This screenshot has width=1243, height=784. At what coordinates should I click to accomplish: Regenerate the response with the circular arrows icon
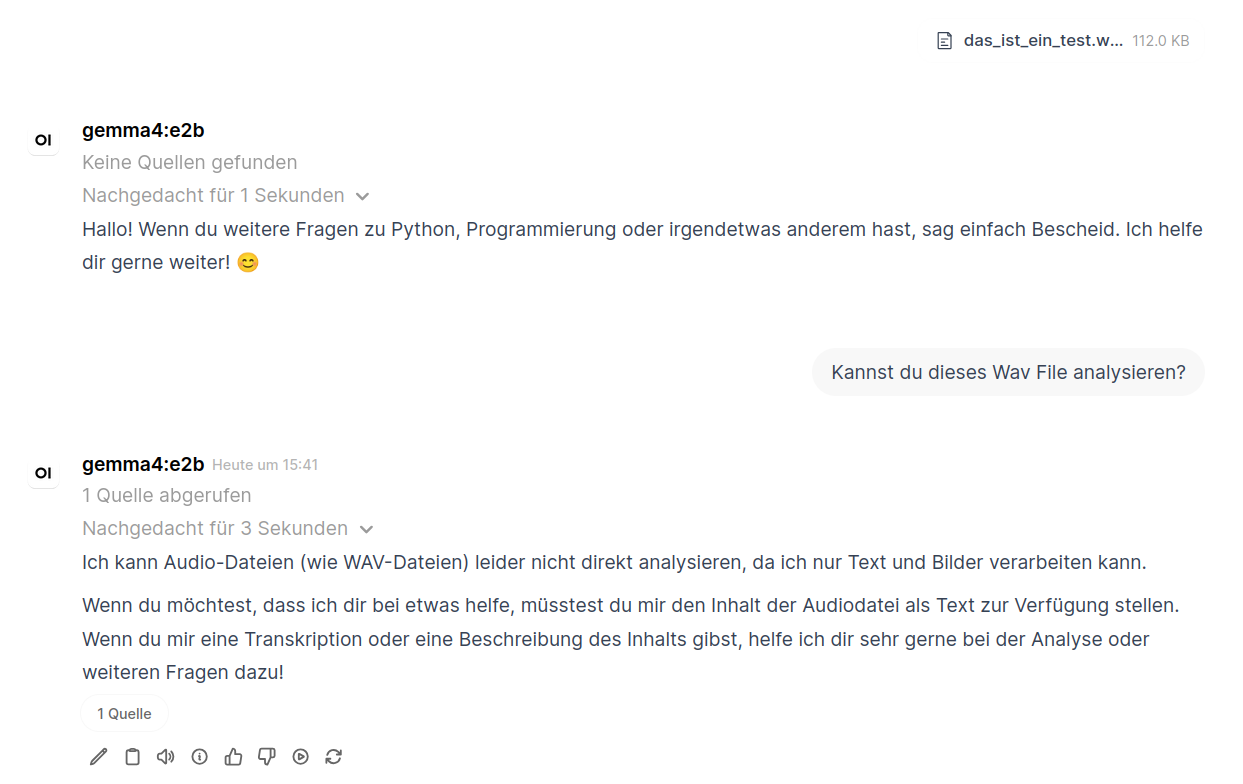tap(334, 757)
